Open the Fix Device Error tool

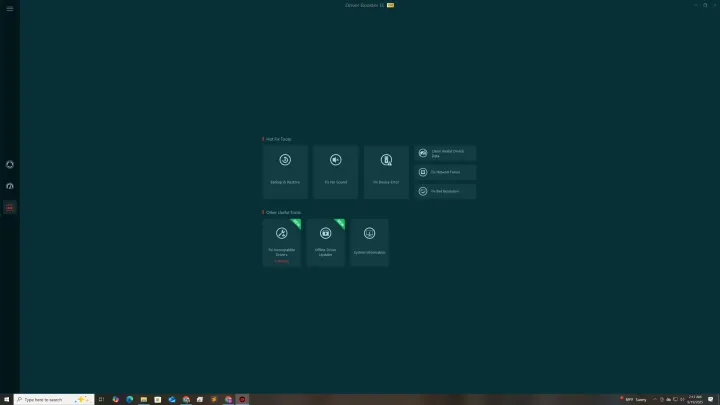click(386, 171)
